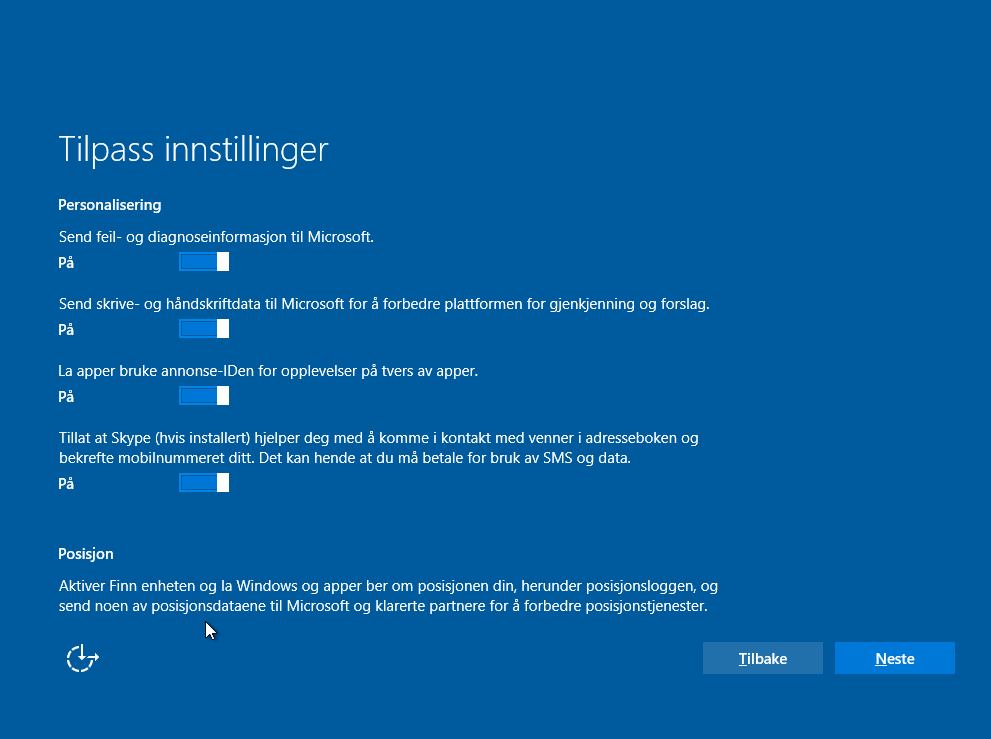This screenshot has height=739, width=991.
Task: Click the text 'La apper bruke annonse-IDen'
Action: tap(268, 371)
